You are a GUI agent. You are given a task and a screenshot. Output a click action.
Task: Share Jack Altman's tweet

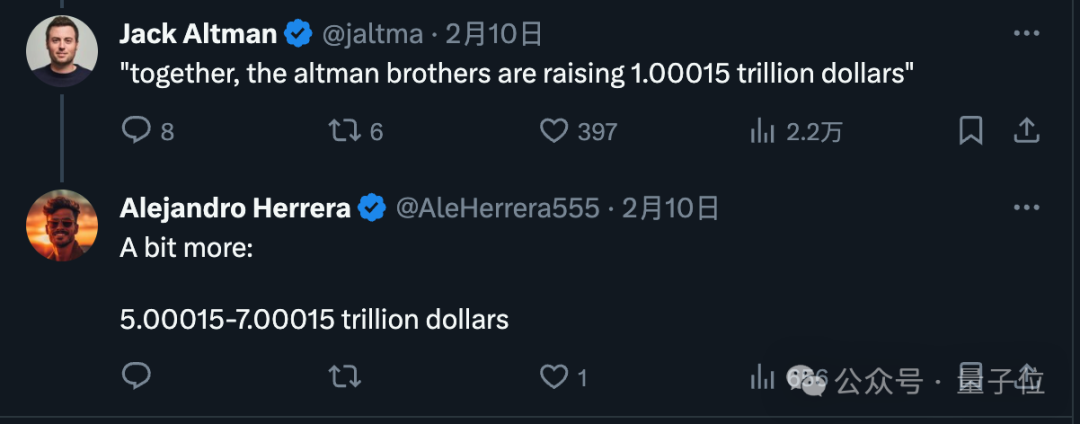click(x=1026, y=131)
